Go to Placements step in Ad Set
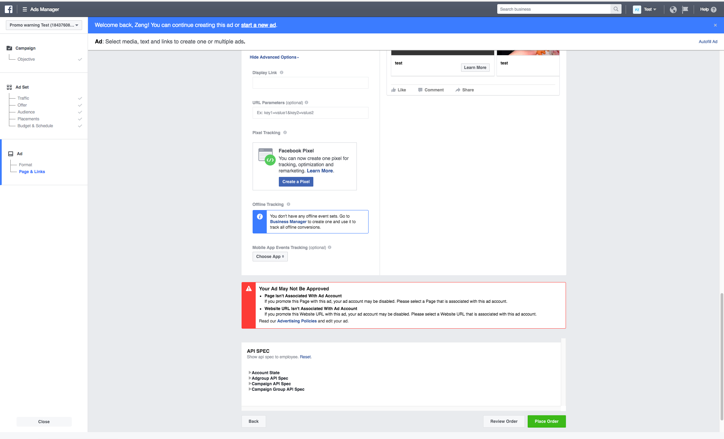The width and height of the screenshot is (724, 439). (x=28, y=119)
